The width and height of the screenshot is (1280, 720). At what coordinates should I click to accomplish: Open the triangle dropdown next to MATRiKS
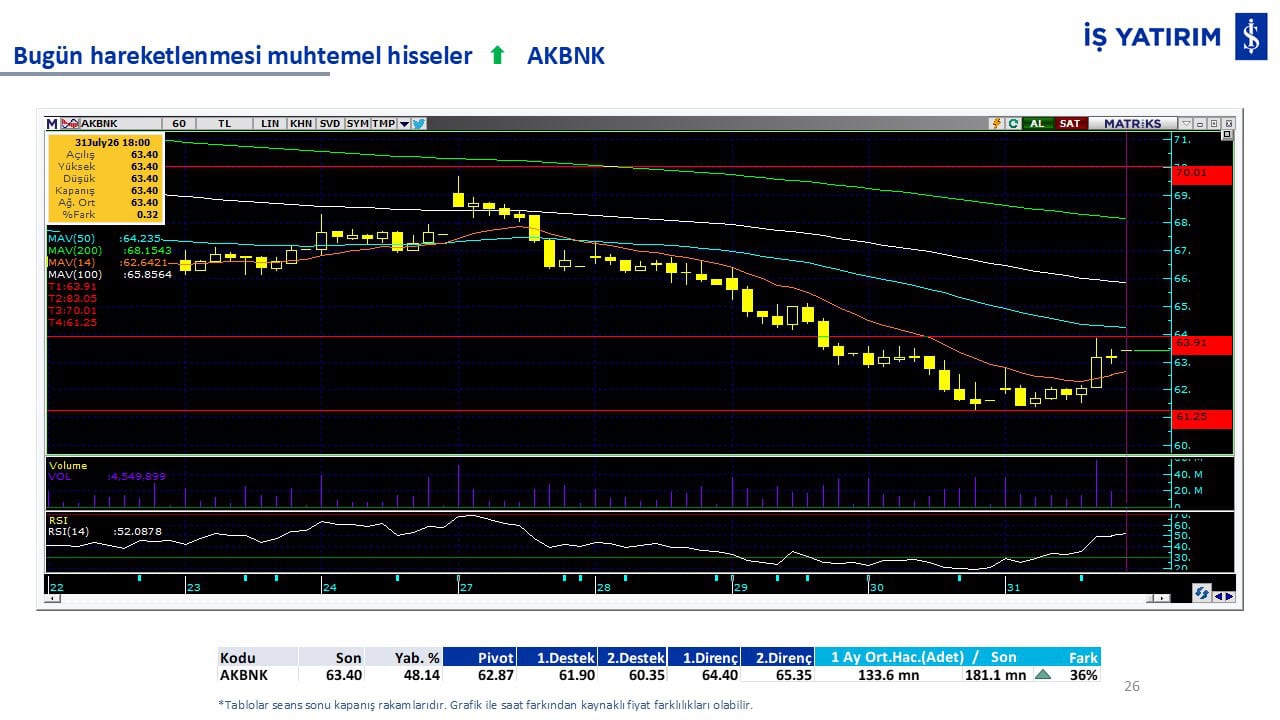pos(1186,124)
